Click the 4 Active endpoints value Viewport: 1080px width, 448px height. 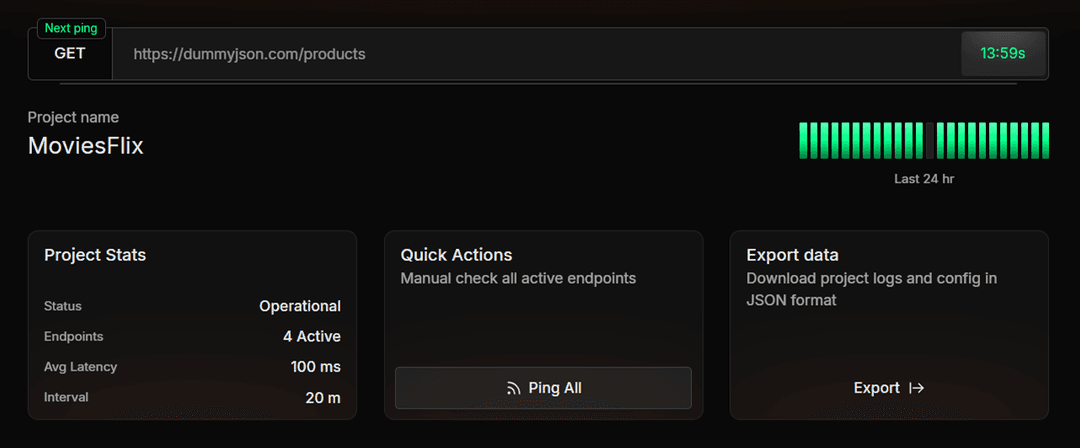pos(312,336)
